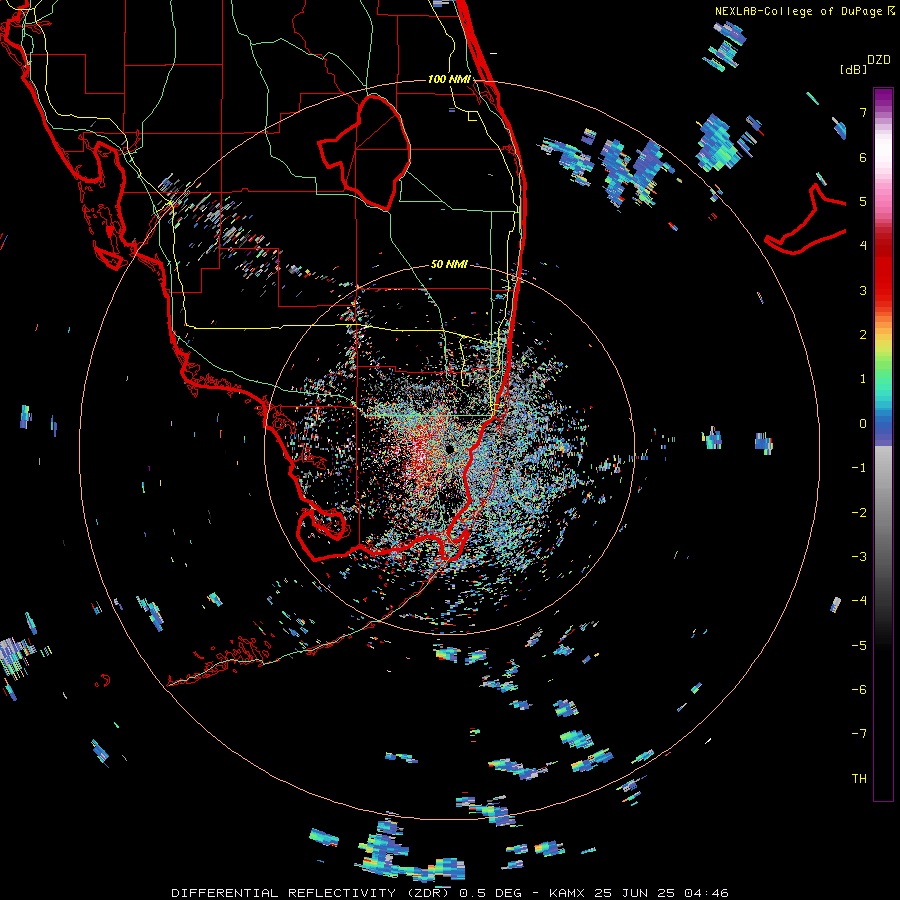Select the 50 NMI range ring label

[x=449, y=264]
